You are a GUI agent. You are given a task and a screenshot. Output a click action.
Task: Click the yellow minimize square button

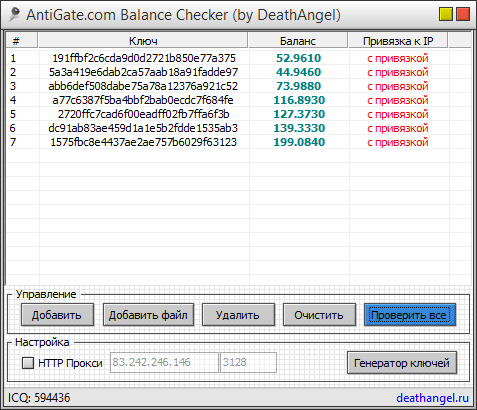coord(446,14)
